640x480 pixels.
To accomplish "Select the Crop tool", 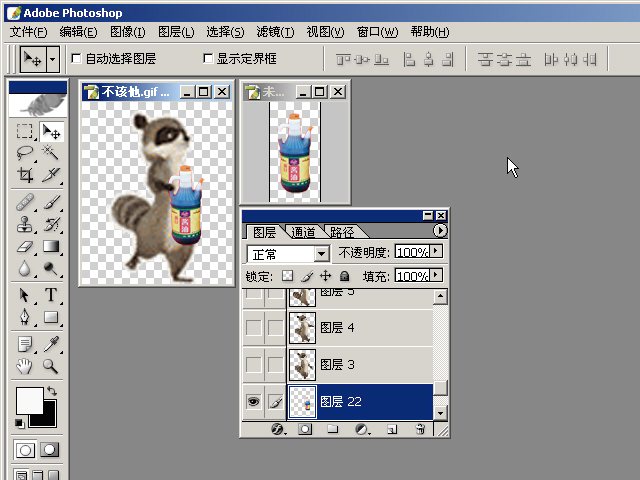I will click(x=25, y=175).
